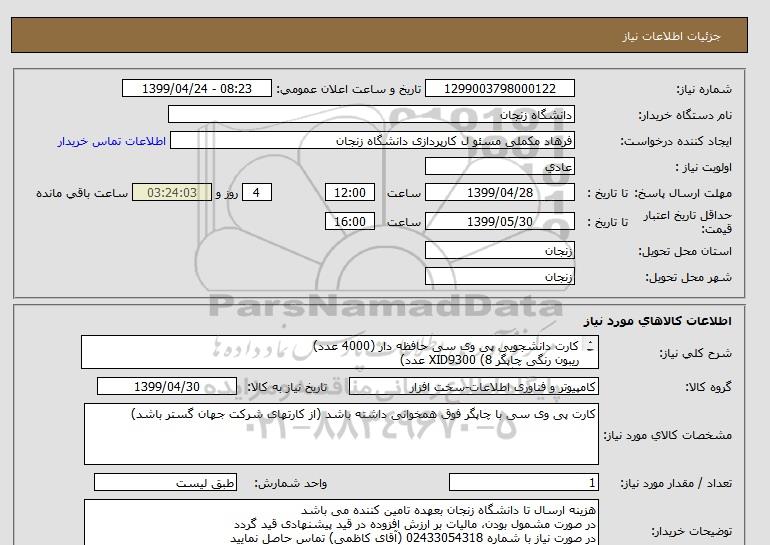Click the goods specification text area
Viewport: 770px width, 545px height.
pyautogui.click(x=341, y=434)
